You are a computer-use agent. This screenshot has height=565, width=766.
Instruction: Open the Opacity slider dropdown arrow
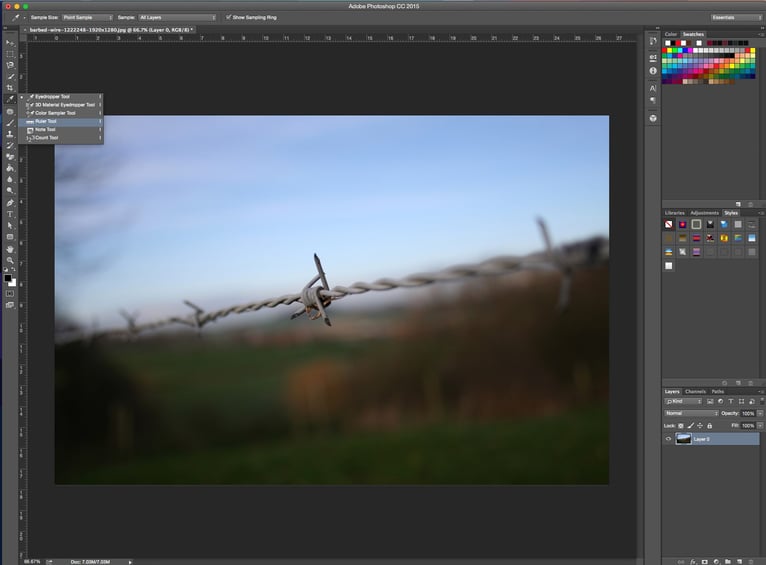point(760,413)
